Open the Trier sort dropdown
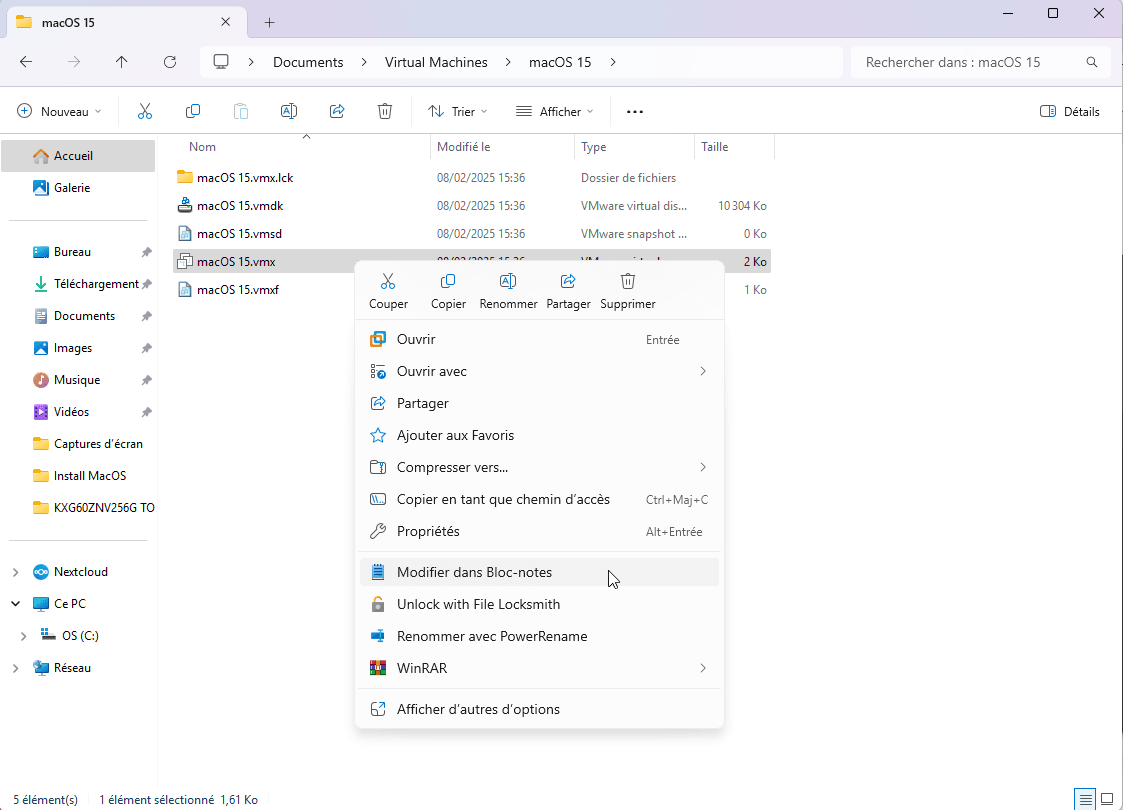This screenshot has height=810, width=1123. [x=458, y=111]
